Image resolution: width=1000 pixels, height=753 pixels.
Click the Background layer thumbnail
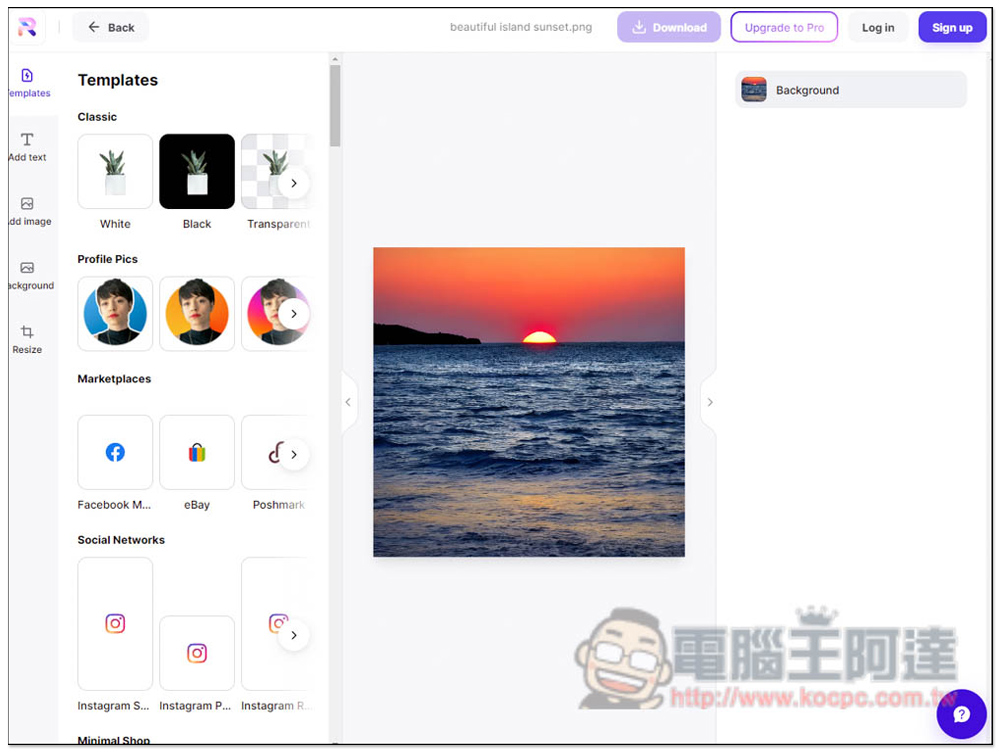click(x=754, y=90)
